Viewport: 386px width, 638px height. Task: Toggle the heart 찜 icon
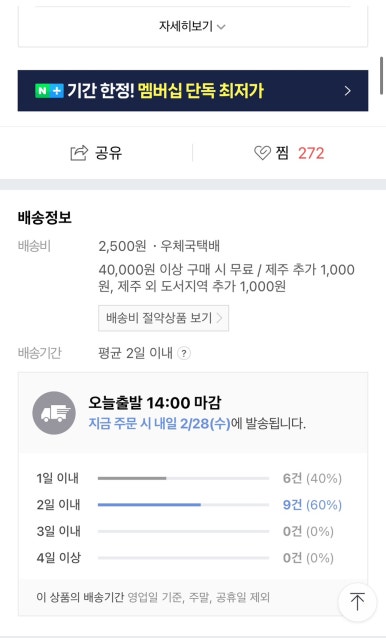tap(262, 153)
